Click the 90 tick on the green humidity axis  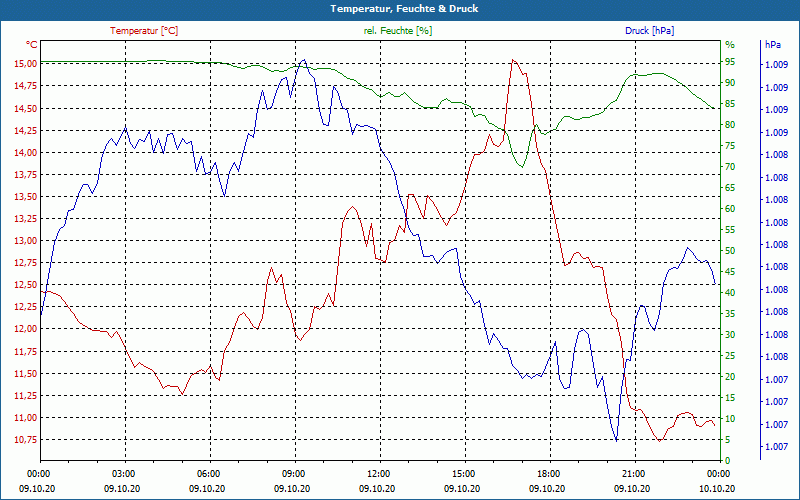coord(730,83)
